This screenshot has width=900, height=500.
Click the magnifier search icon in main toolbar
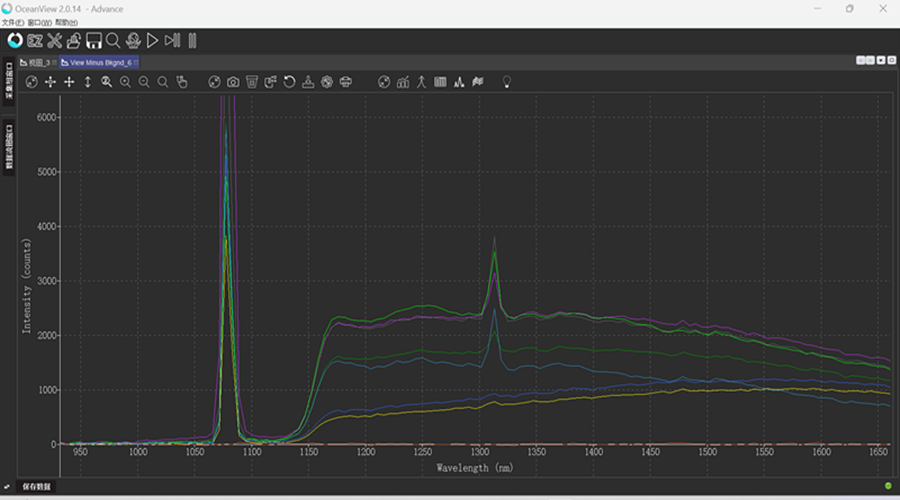[x=114, y=41]
